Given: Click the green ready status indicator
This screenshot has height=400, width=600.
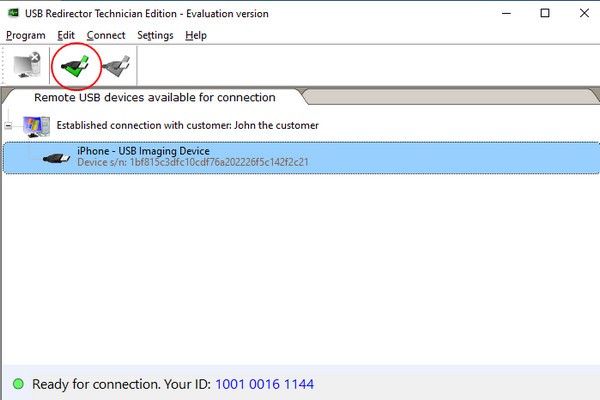Looking at the screenshot, I should [18, 384].
